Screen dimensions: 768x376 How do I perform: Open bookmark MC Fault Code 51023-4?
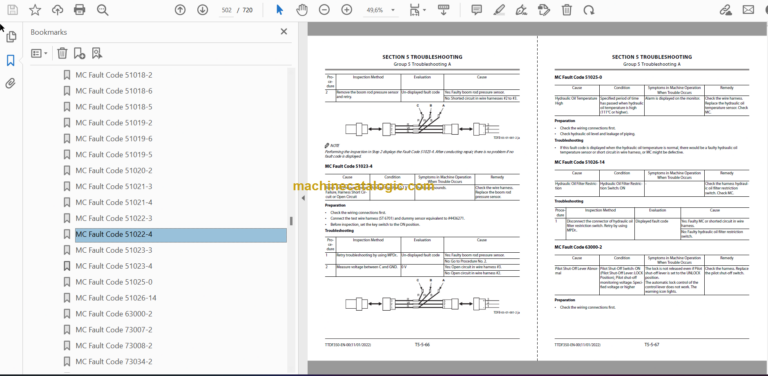point(114,266)
